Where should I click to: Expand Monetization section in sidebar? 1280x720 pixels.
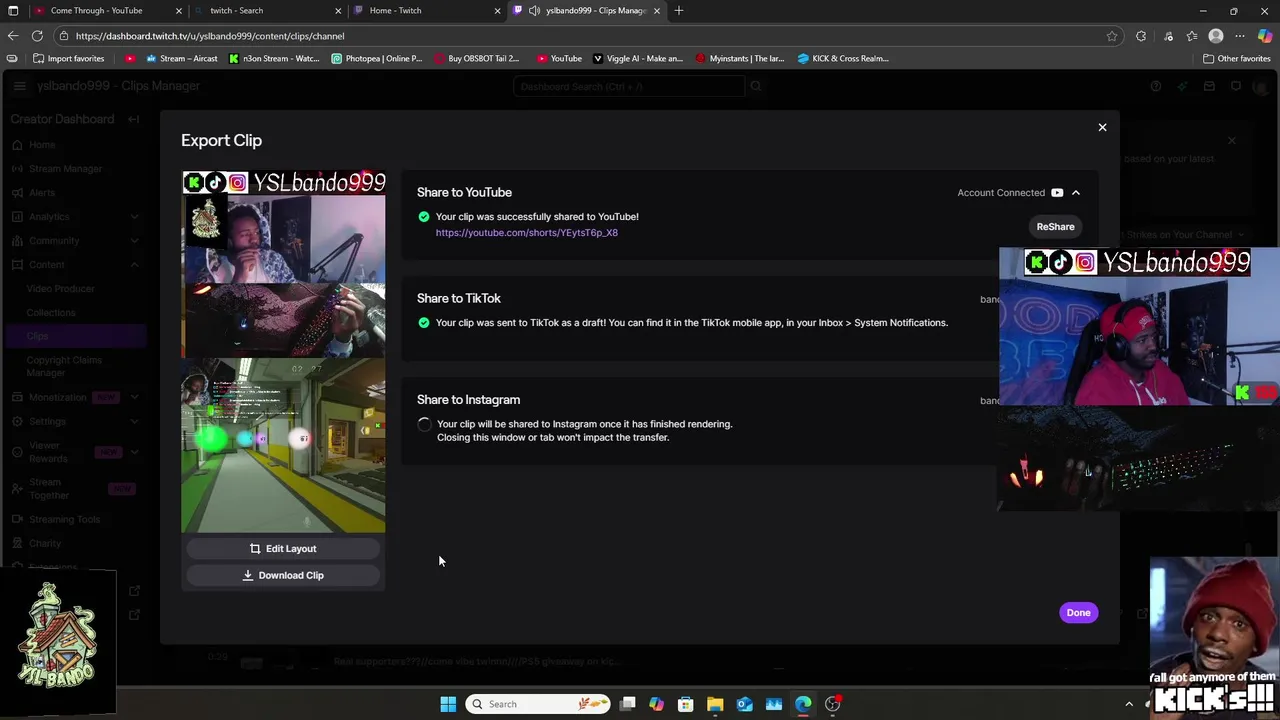coord(134,397)
